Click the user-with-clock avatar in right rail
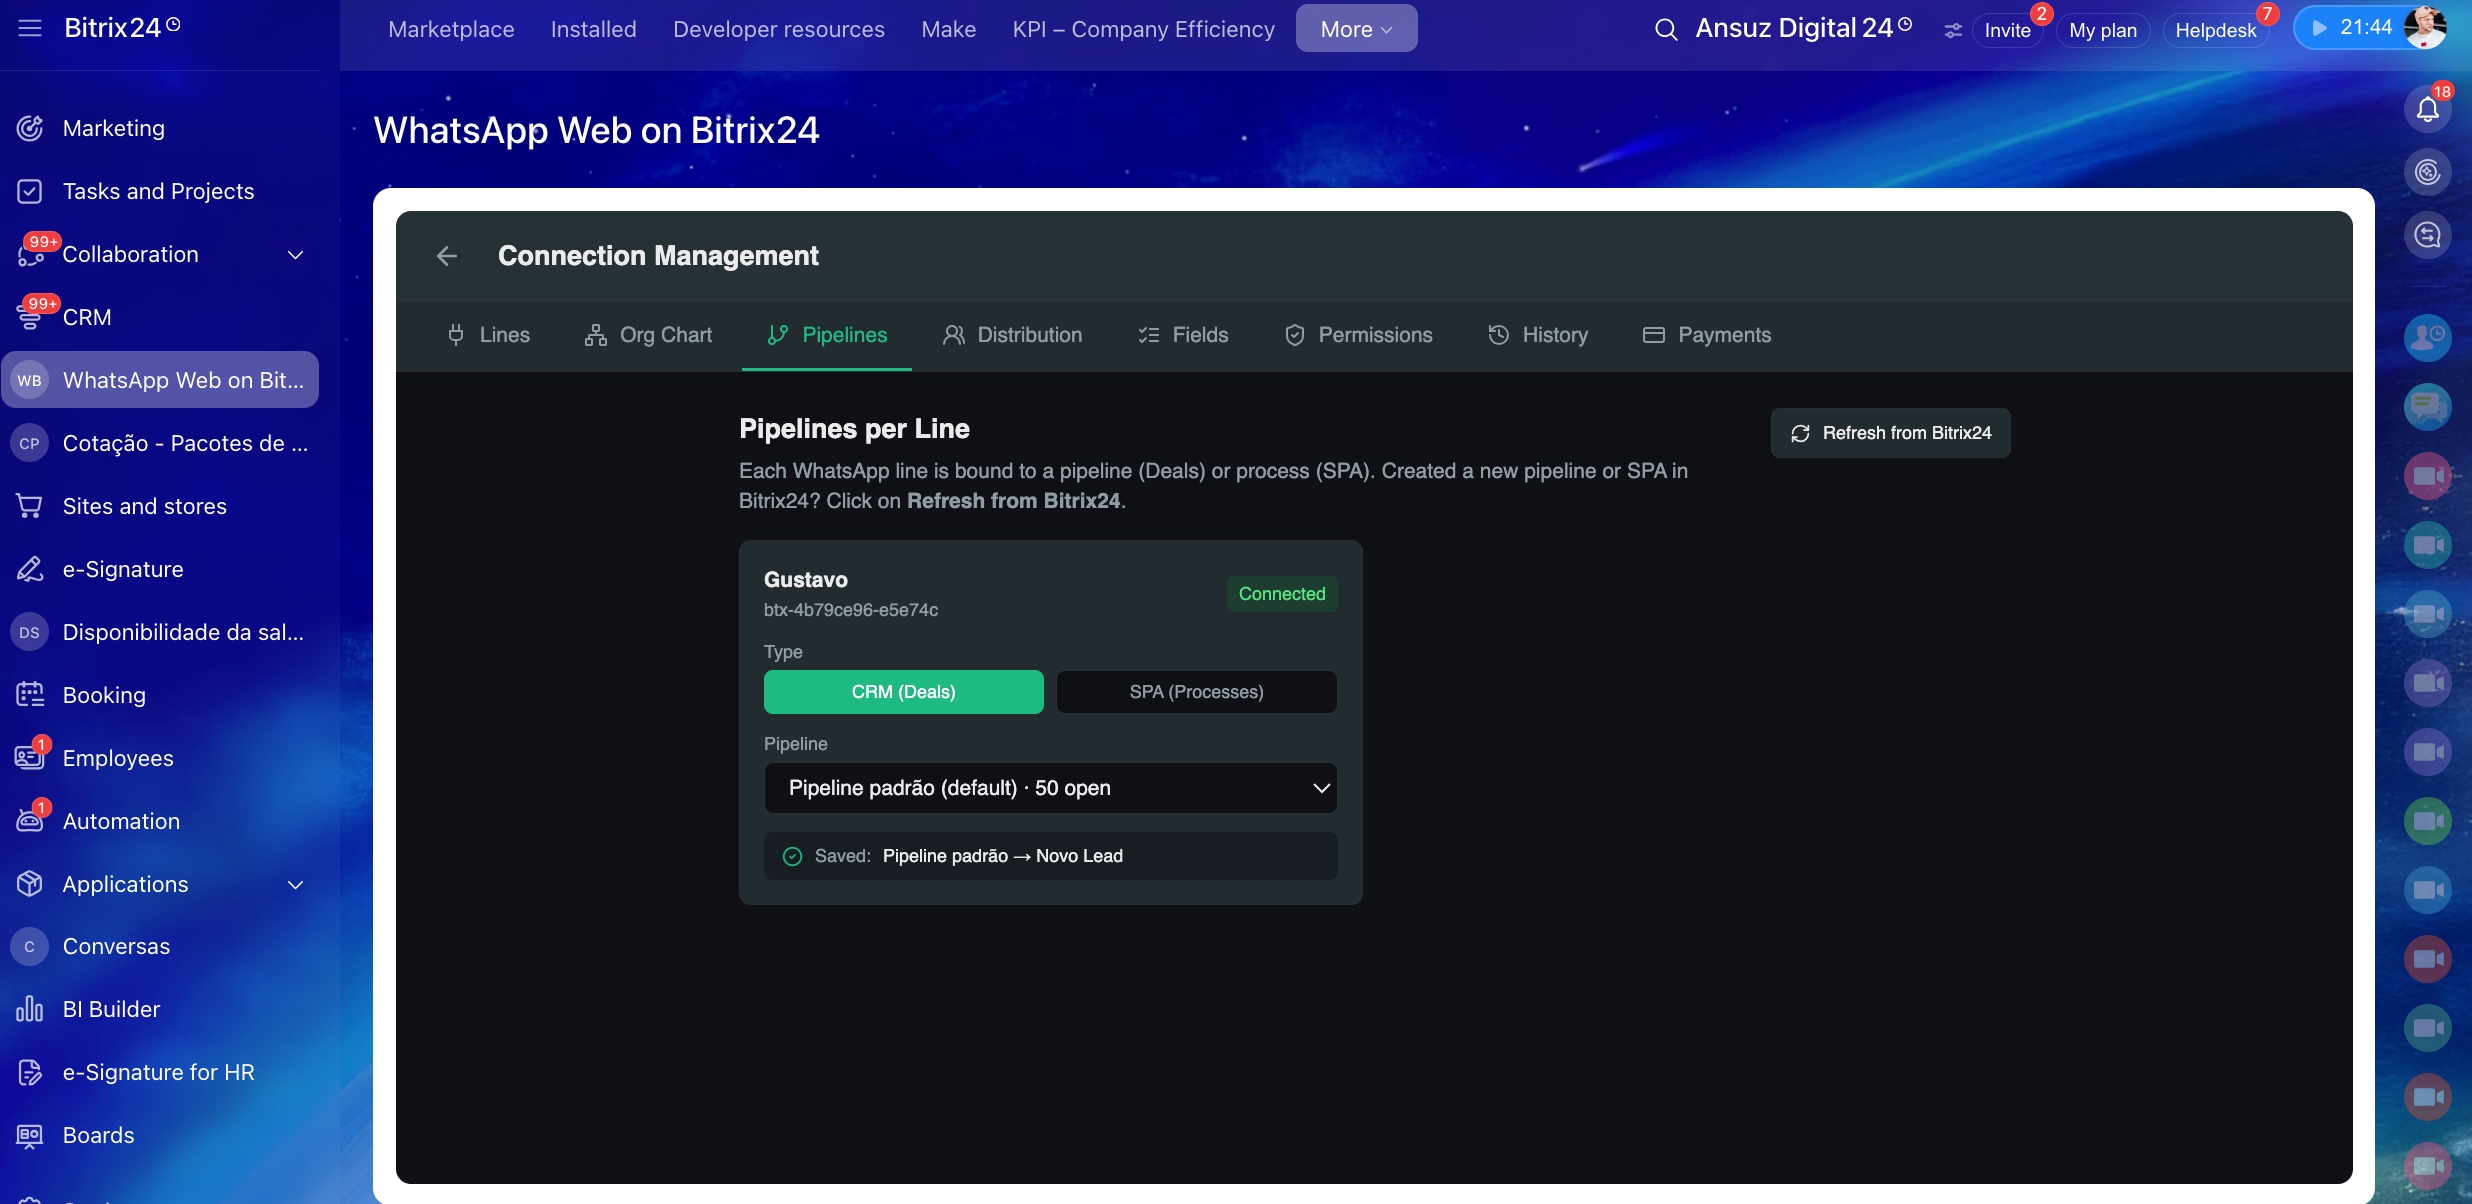The width and height of the screenshot is (2472, 1204). pos(2428,338)
